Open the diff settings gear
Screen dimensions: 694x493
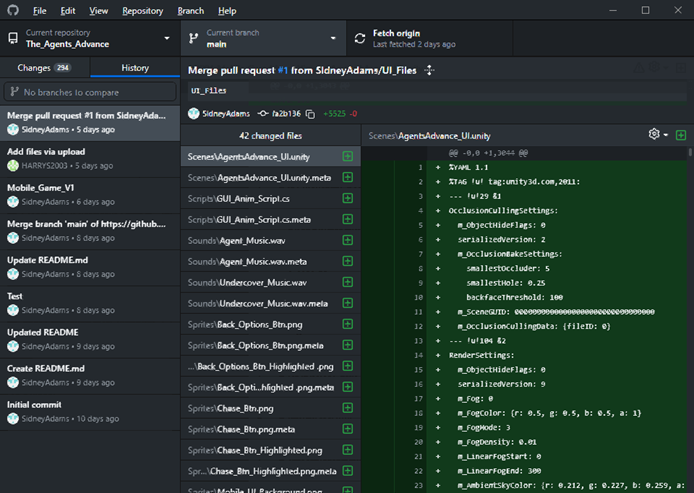click(x=655, y=135)
